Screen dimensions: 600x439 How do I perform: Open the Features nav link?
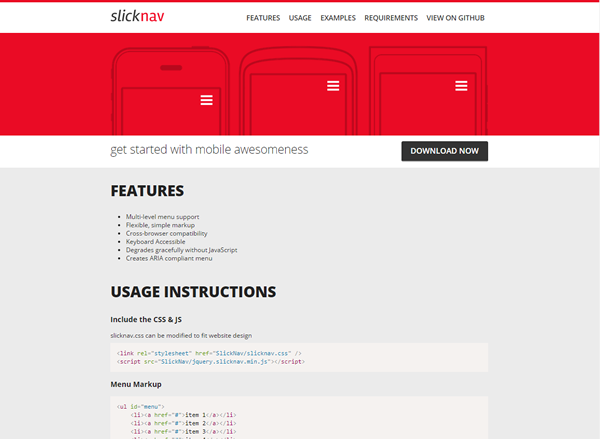263,18
